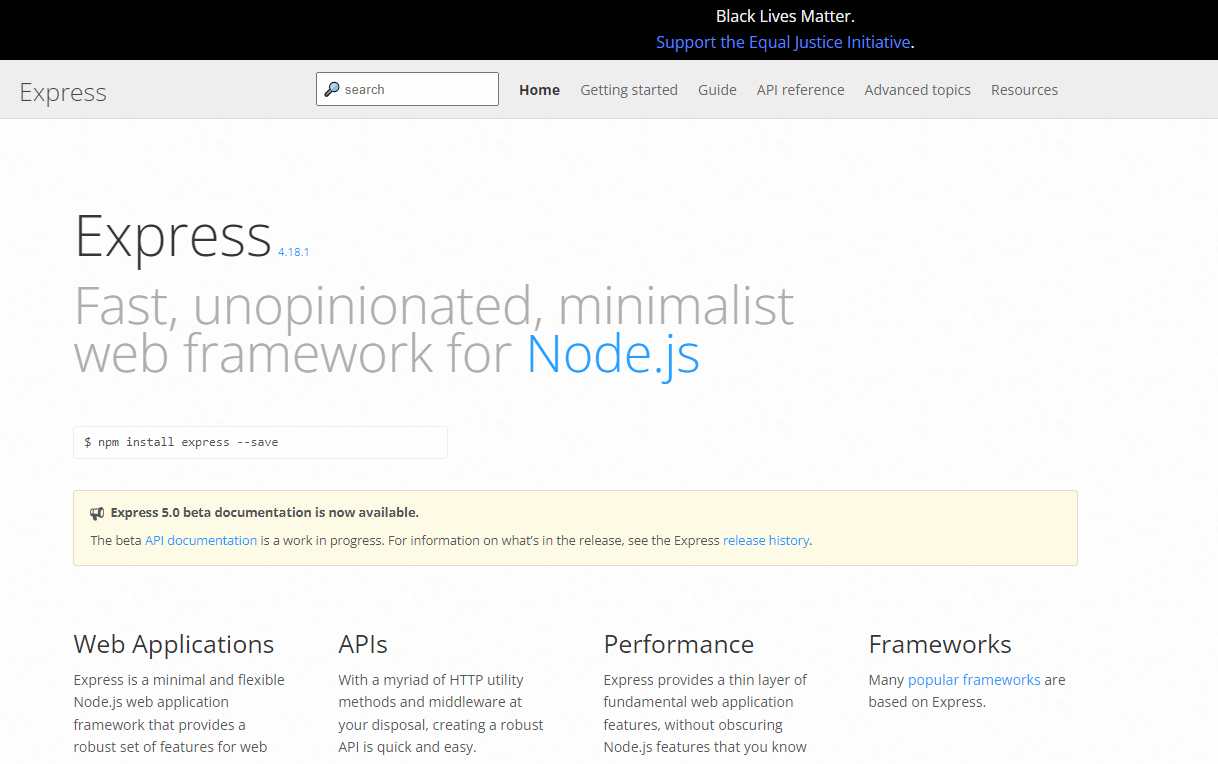This screenshot has width=1218, height=764.
Task: Open the release history link
Action: tap(765, 540)
